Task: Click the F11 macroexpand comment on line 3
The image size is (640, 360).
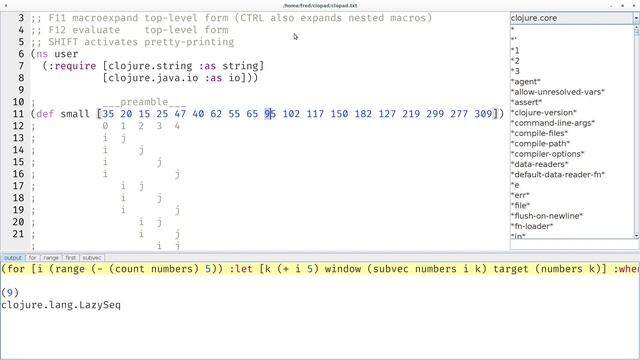Action: tap(231, 18)
